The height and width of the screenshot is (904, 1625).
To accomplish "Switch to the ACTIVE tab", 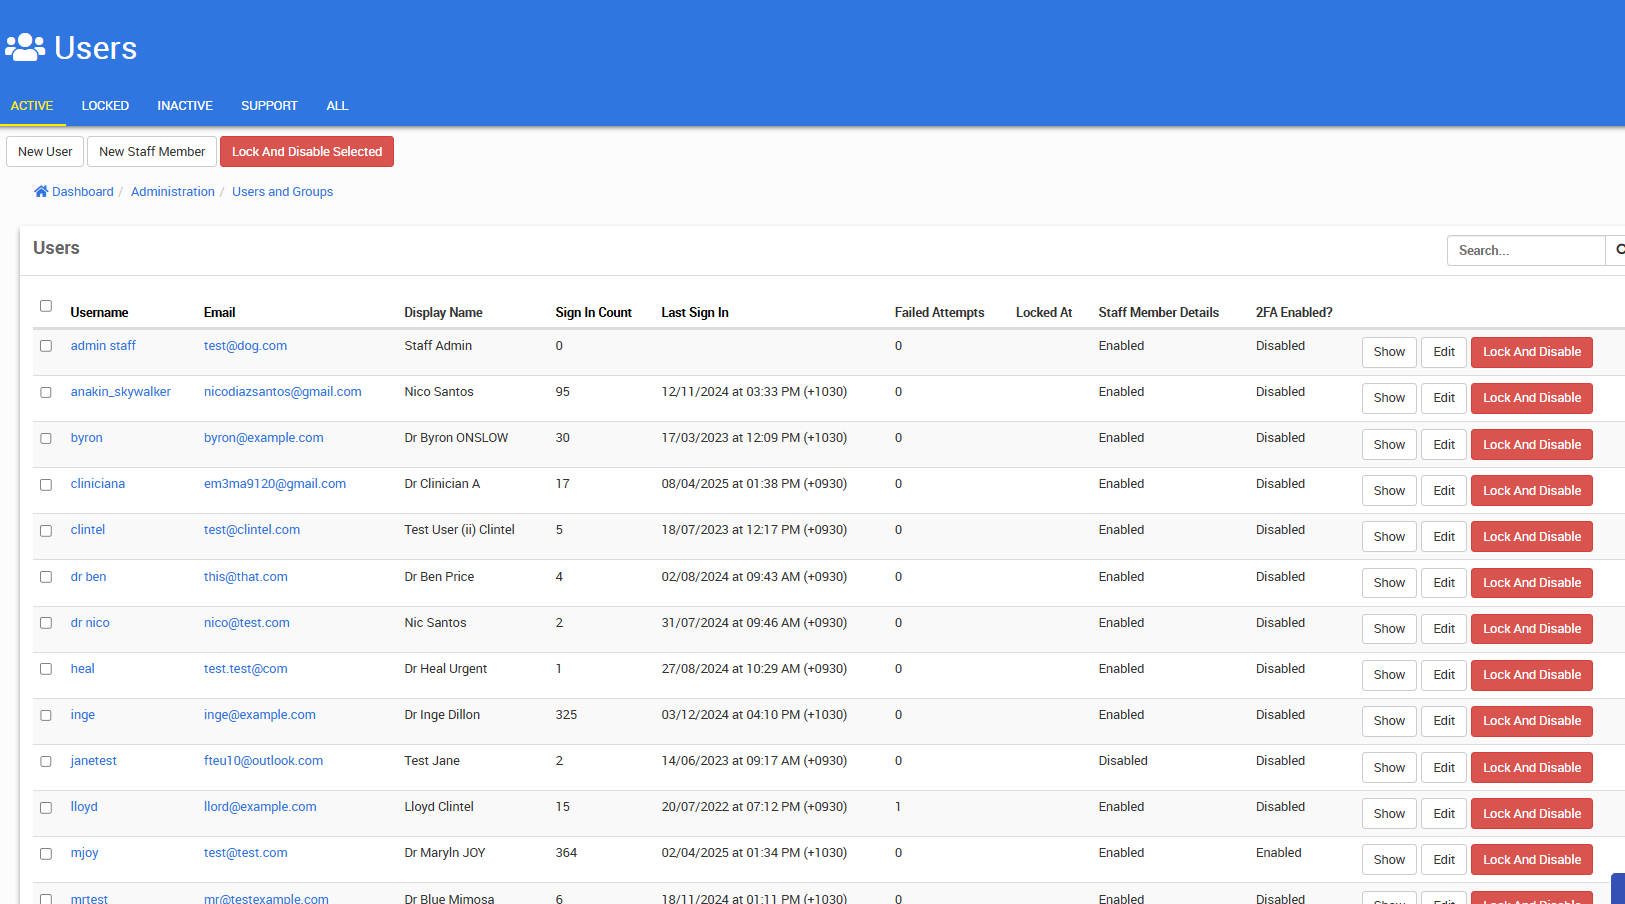I will tap(32, 105).
